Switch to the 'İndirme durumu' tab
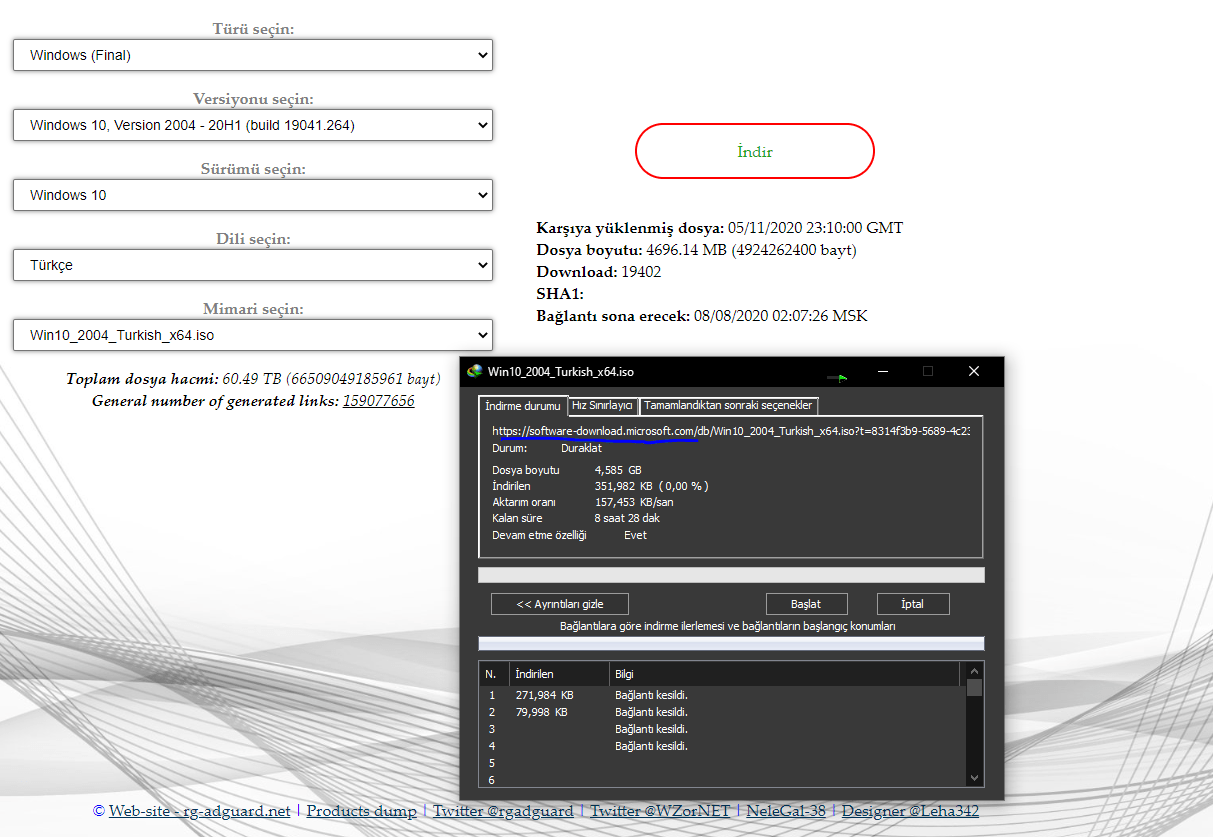 click(522, 405)
